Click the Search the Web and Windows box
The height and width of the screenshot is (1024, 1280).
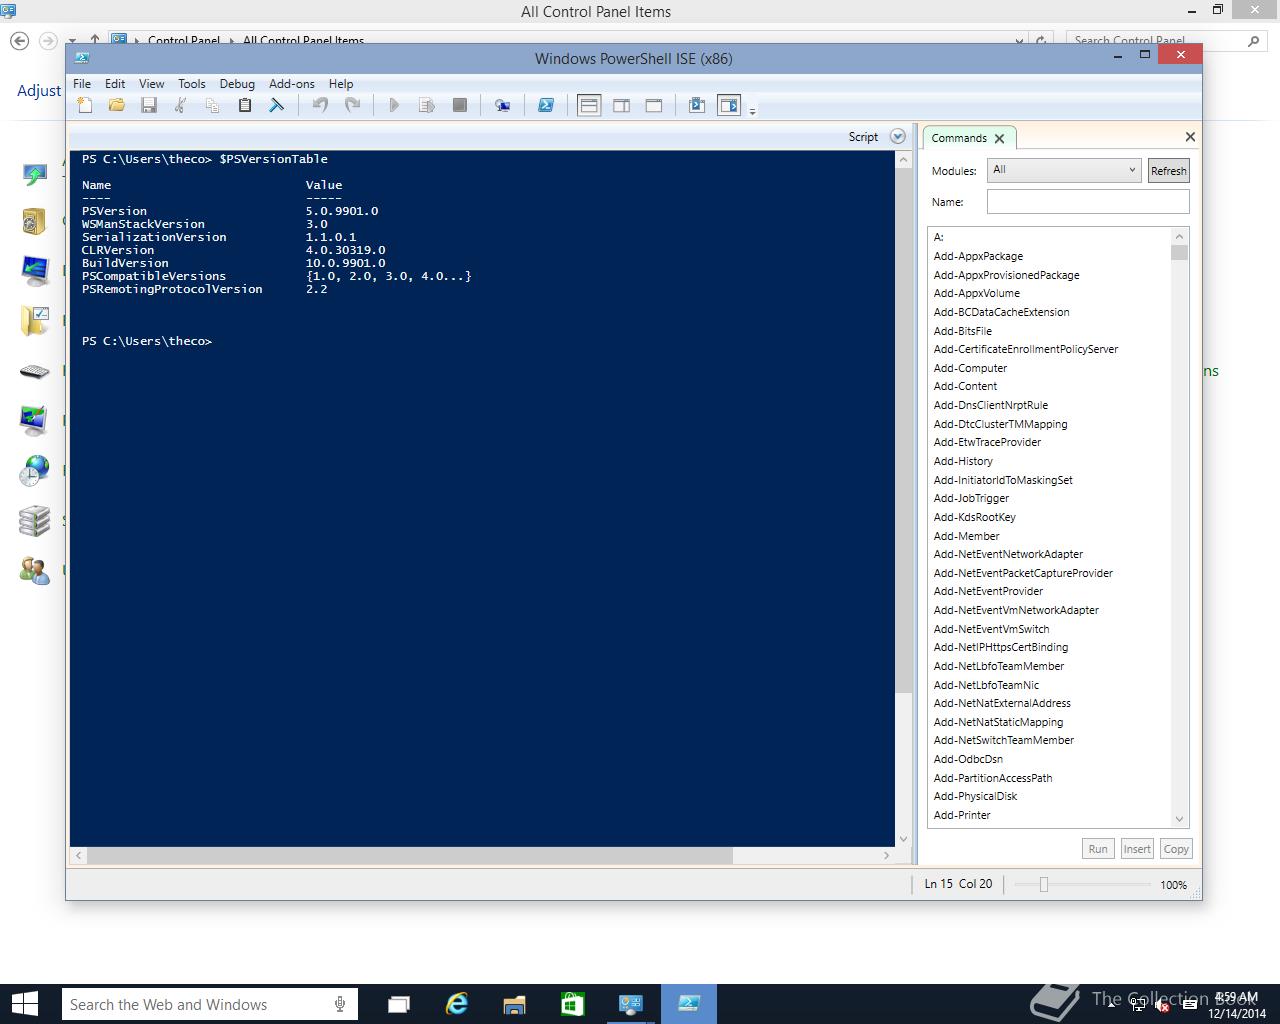click(208, 1005)
